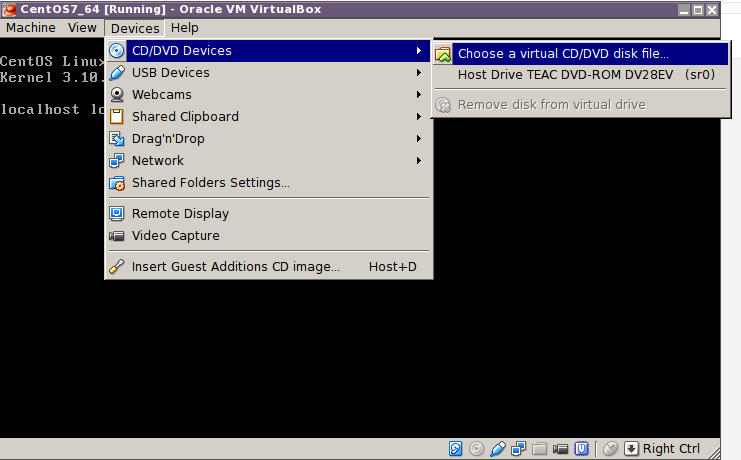Click the mouse integration status indicator

(x=611, y=448)
